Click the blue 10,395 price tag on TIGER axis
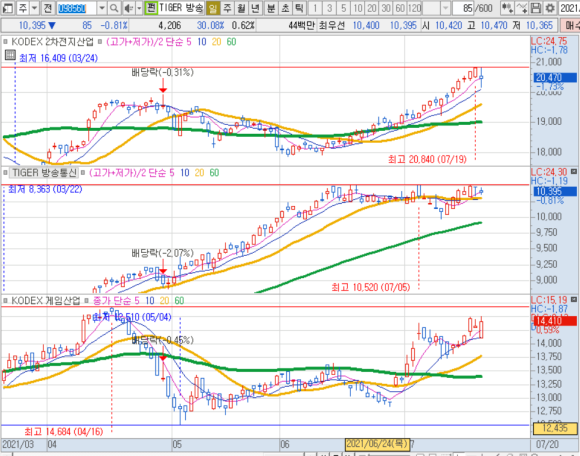Screen dimensions: 580x456 coord(555,192)
